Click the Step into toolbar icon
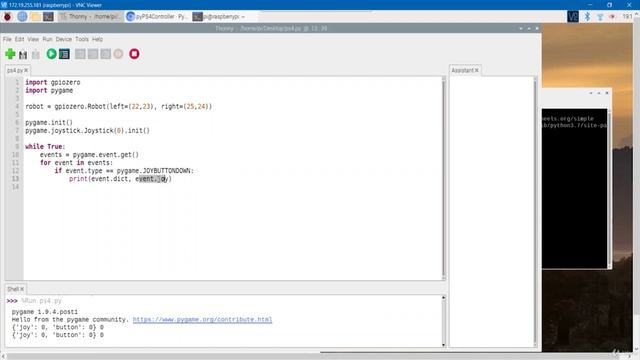 [x=93, y=54]
